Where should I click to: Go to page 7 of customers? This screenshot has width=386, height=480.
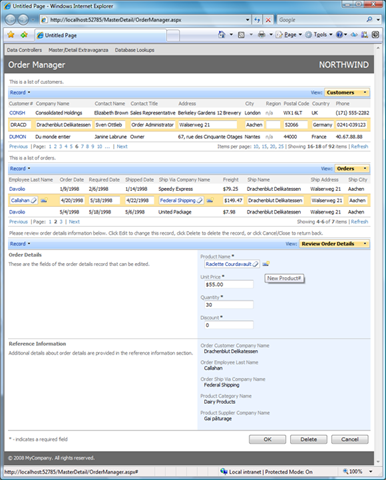(82, 146)
